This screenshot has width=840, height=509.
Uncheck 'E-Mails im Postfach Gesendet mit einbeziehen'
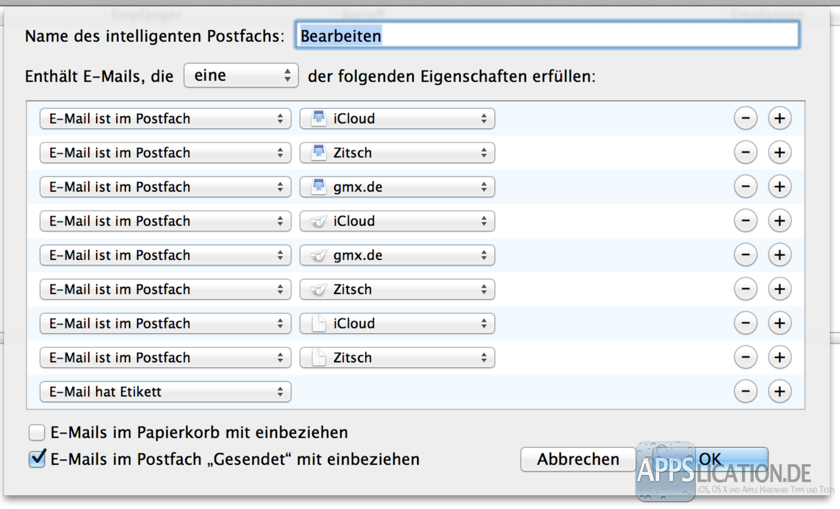coord(36,459)
